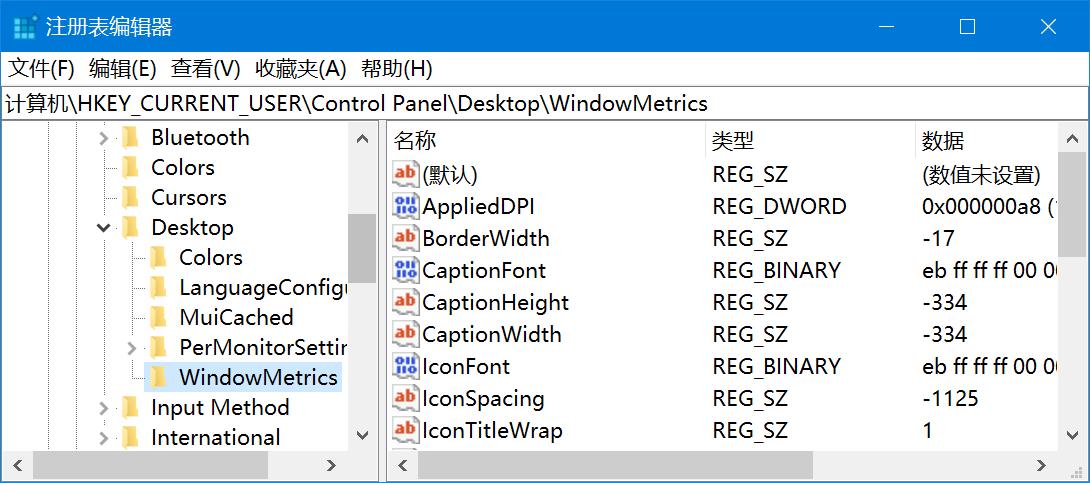Image resolution: width=1090 pixels, height=483 pixels.
Task: Open the 查看(V) menu
Action: coord(205,69)
